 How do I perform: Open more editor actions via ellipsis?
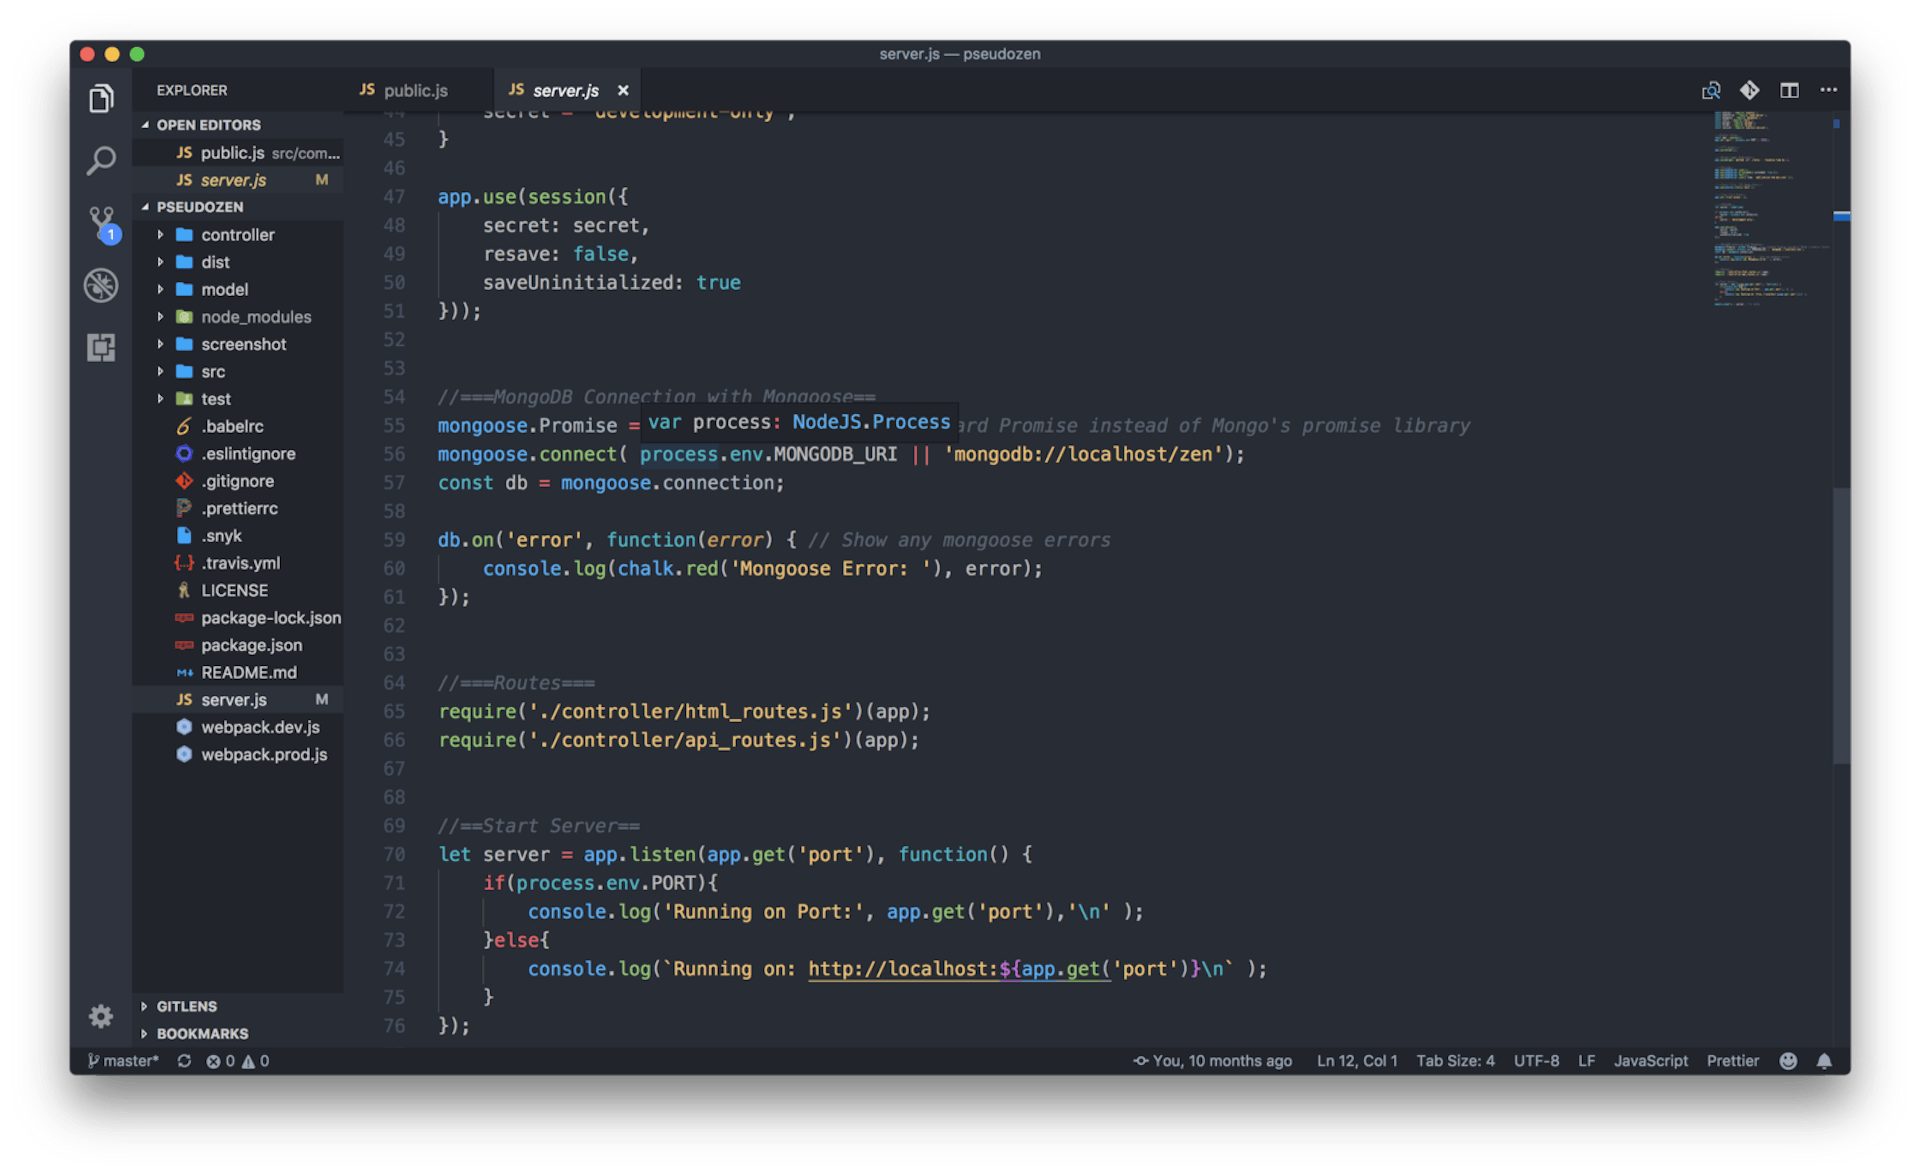click(x=1829, y=90)
